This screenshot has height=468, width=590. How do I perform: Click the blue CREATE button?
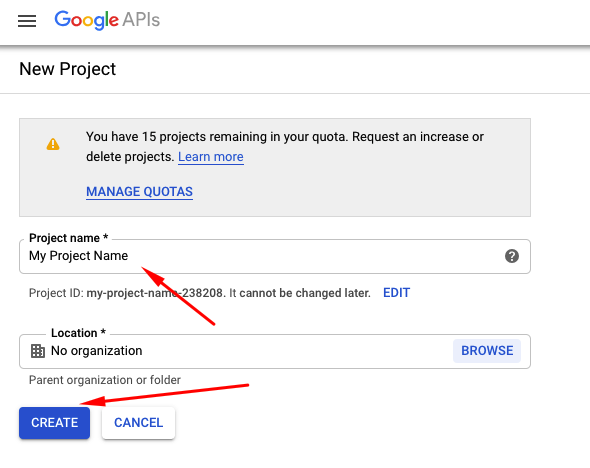click(55, 423)
